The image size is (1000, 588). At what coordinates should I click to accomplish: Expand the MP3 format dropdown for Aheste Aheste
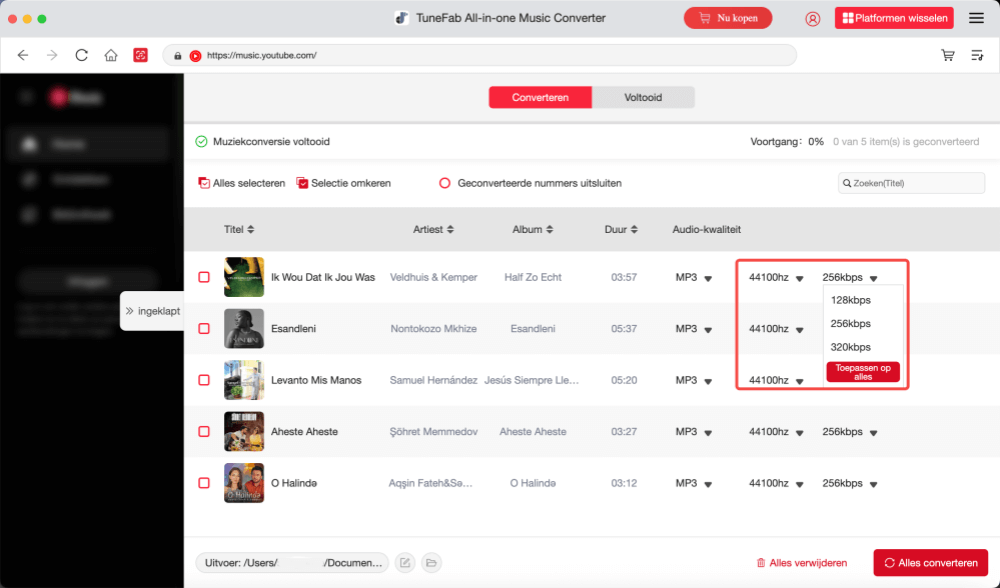tap(708, 432)
